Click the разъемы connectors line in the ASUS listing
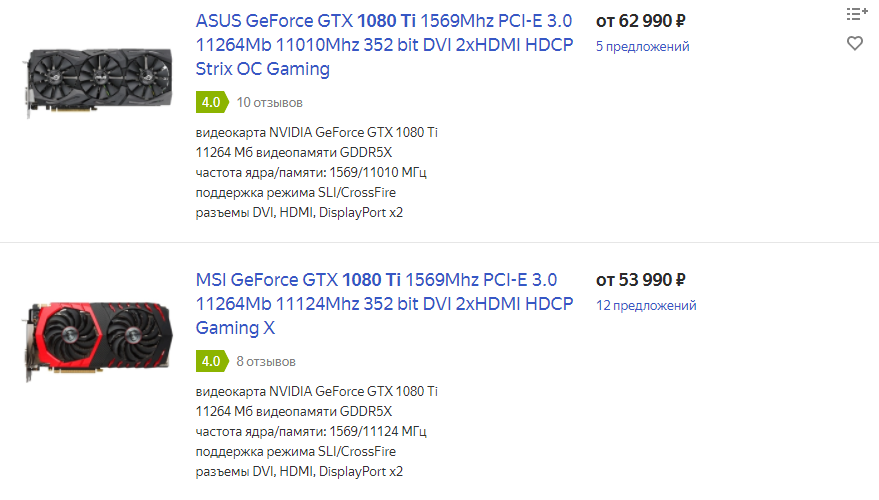Viewport: 879px width, 500px height. click(x=299, y=213)
